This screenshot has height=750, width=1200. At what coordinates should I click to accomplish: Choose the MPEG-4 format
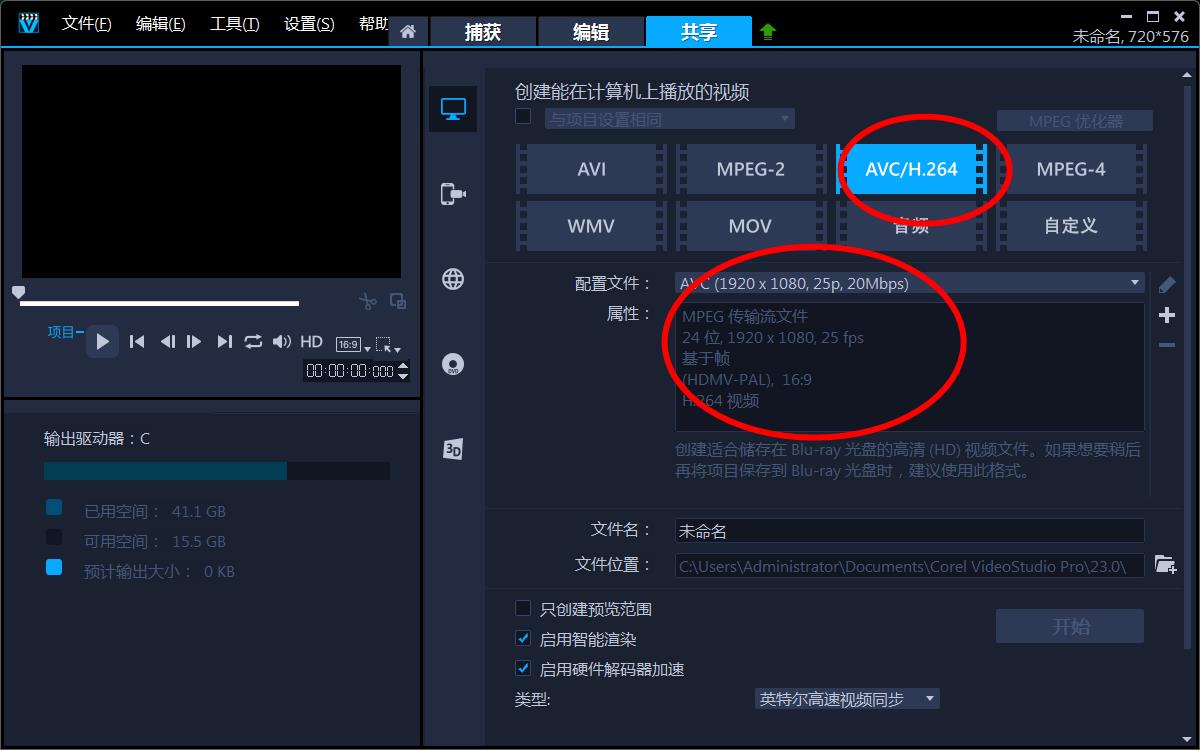click(1071, 169)
